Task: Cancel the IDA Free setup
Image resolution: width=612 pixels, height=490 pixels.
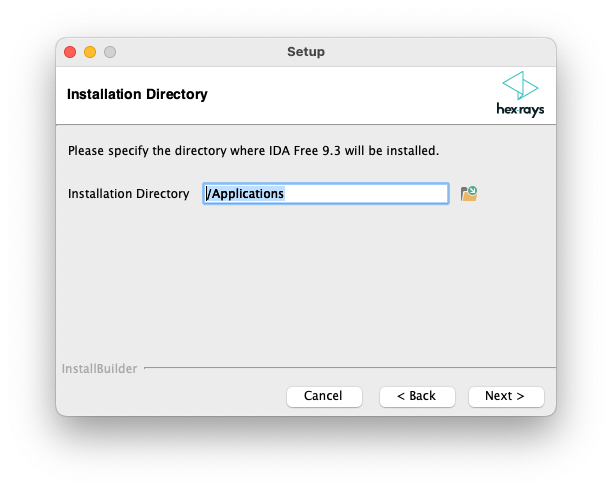Action: point(323,396)
